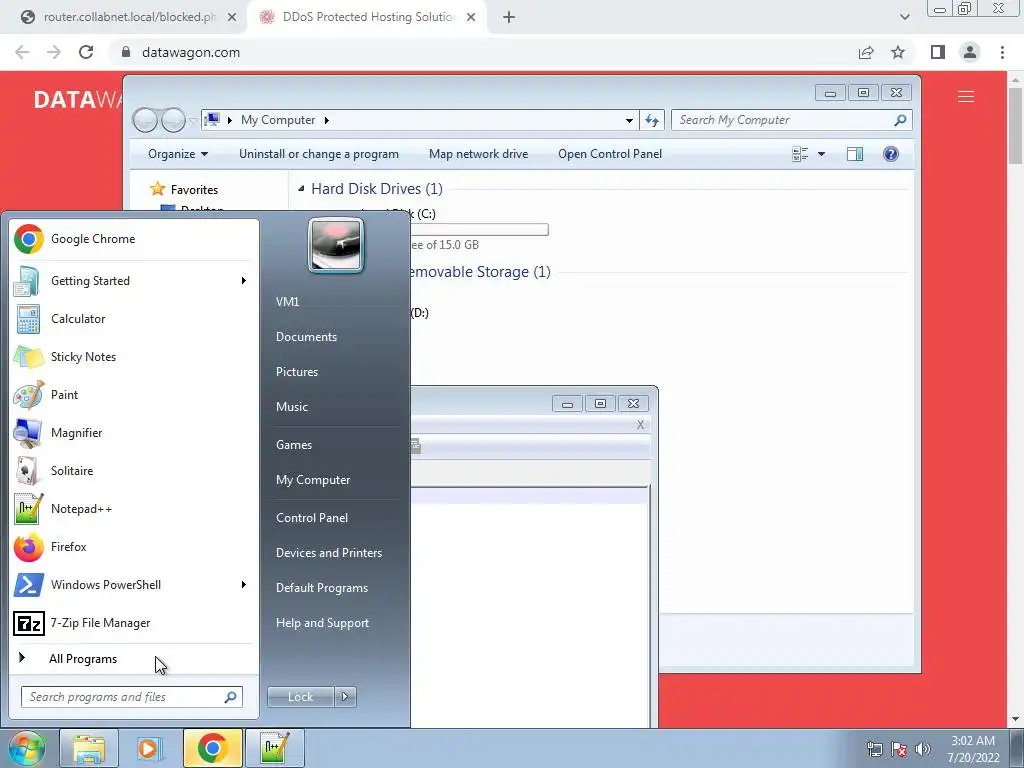Open Windows PowerShell entry
The width and height of the screenshot is (1024, 768).
134,584
